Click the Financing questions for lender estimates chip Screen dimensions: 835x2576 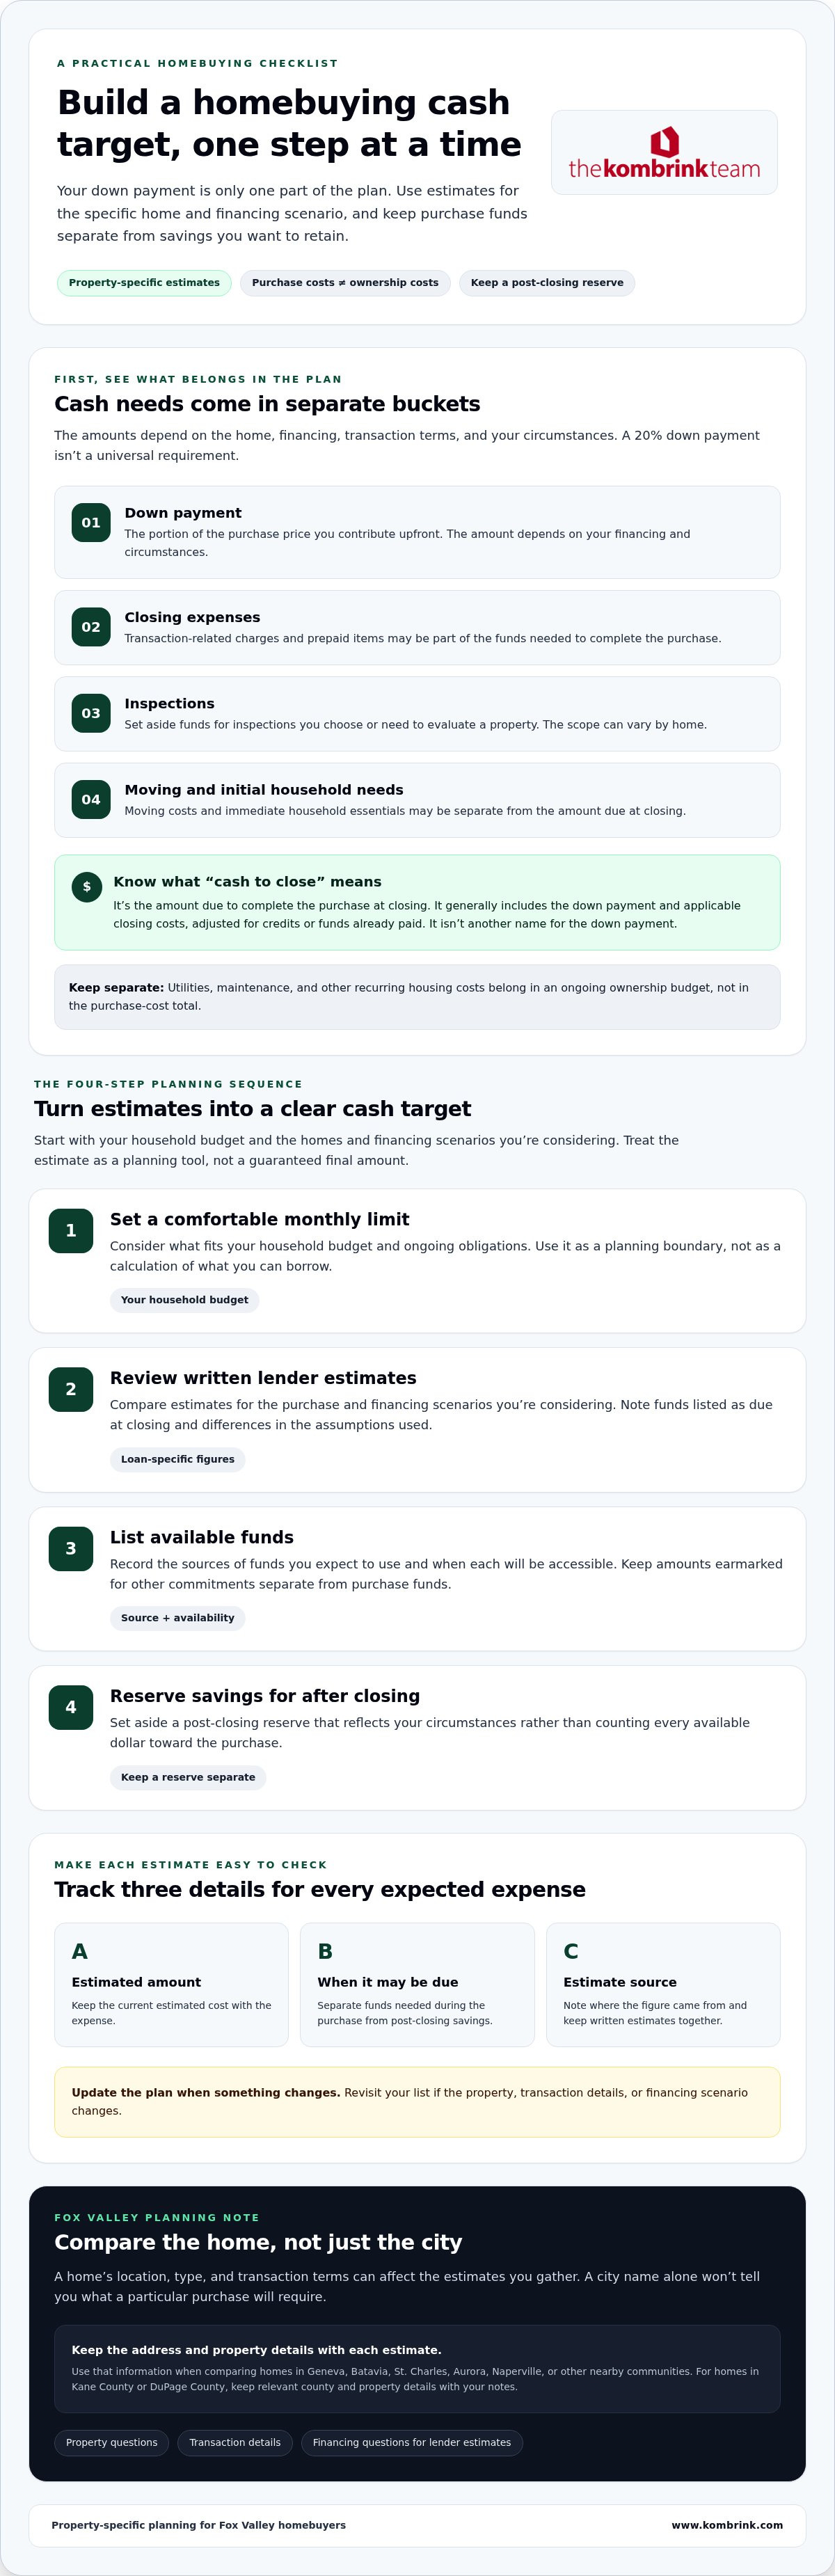point(412,2443)
